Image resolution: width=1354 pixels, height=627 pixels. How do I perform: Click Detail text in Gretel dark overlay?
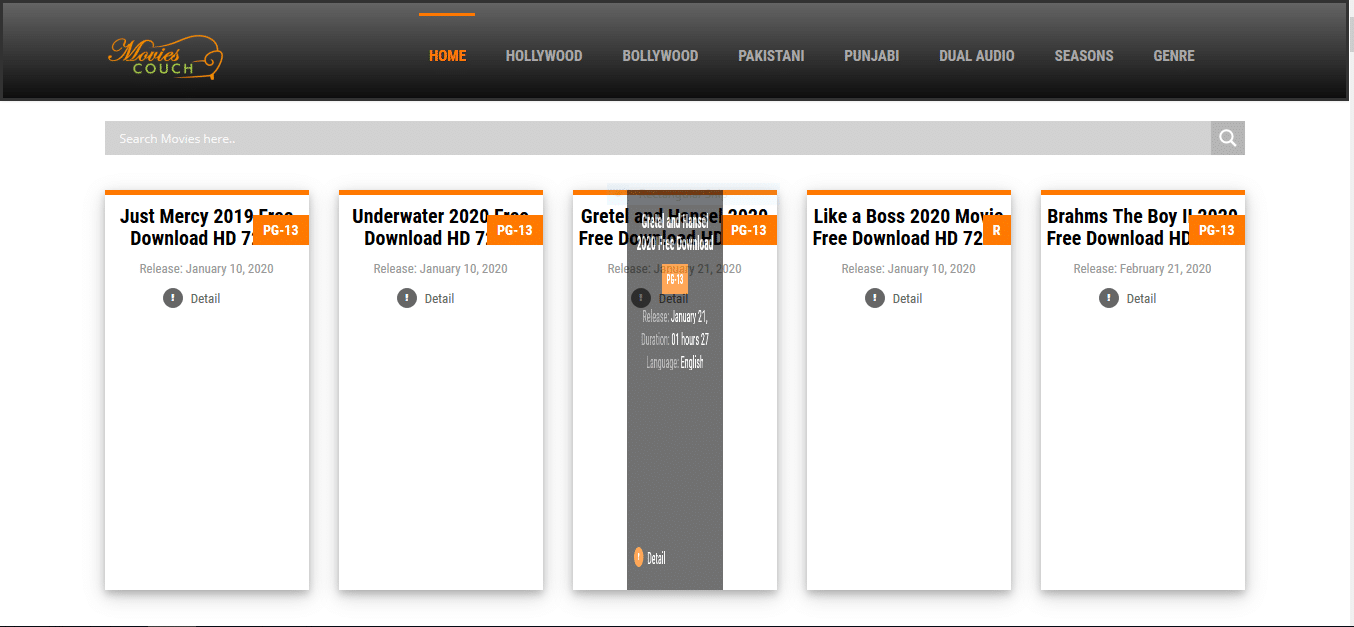(656, 558)
